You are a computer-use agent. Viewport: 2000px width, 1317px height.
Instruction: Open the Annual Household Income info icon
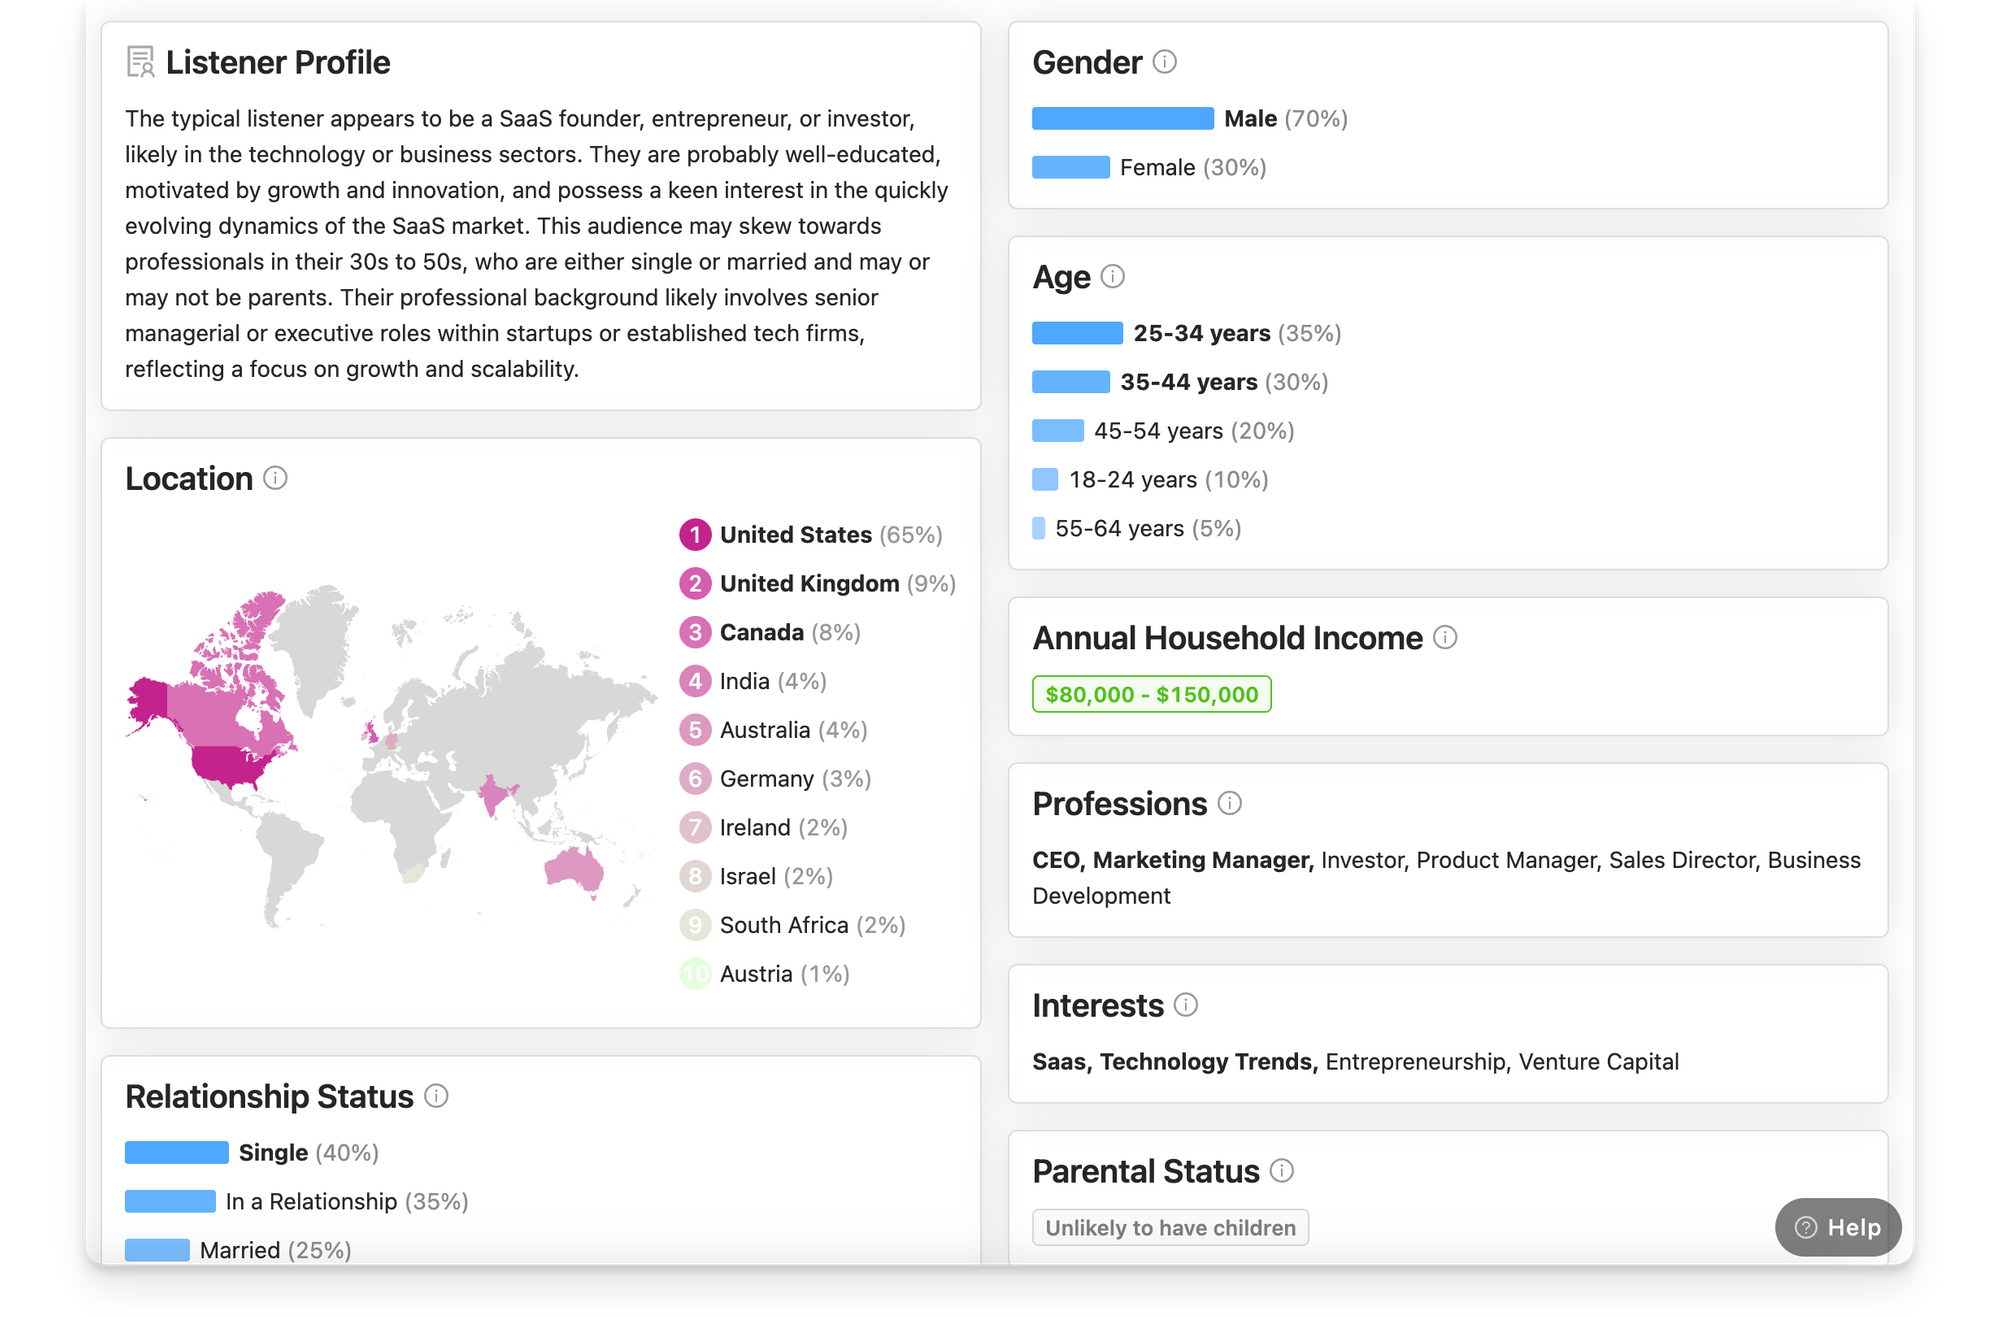pyautogui.click(x=1447, y=637)
